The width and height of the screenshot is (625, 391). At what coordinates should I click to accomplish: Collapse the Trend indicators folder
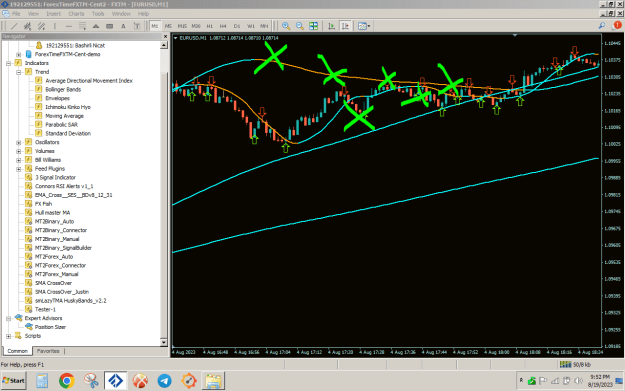click(x=18, y=72)
